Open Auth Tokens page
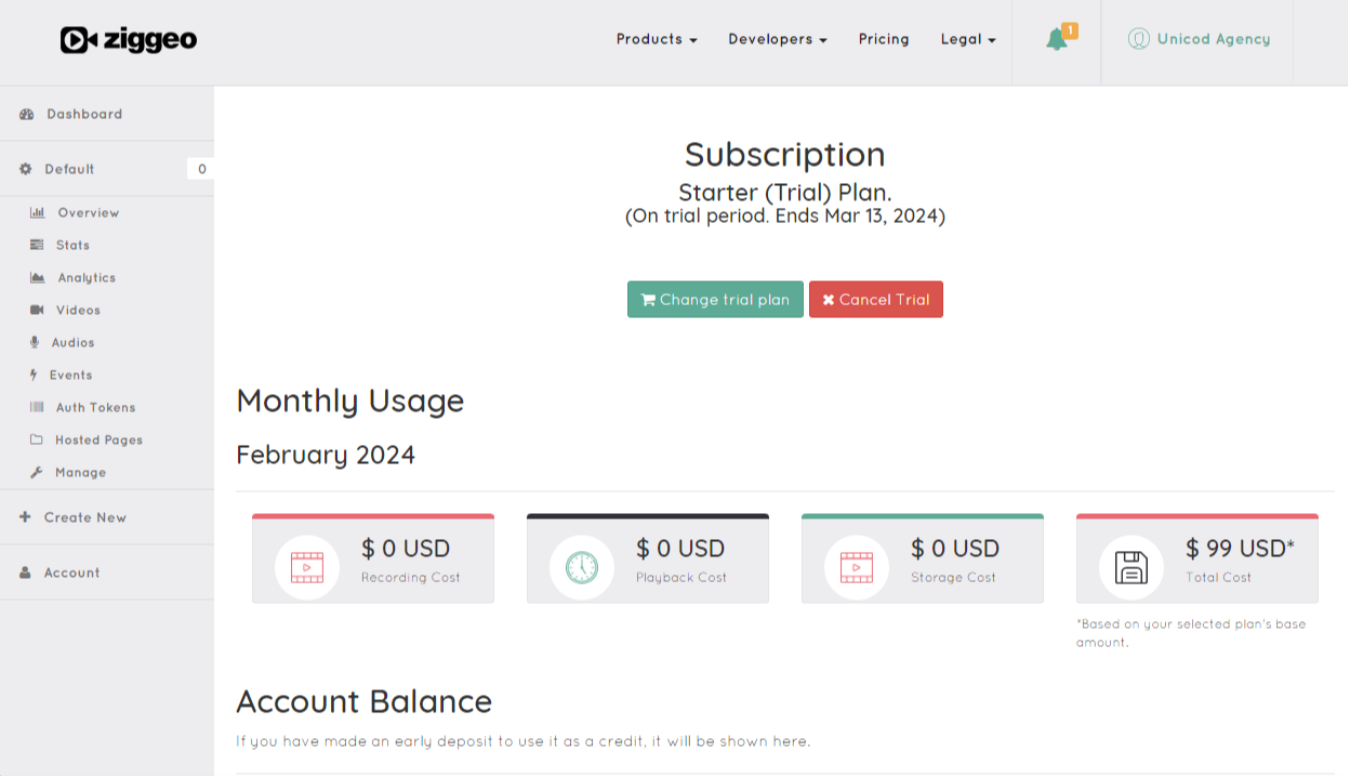 tap(95, 407)
